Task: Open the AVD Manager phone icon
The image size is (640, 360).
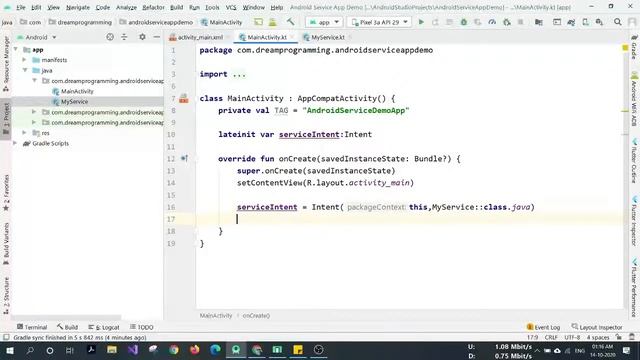Action: [x=585, y=22]
